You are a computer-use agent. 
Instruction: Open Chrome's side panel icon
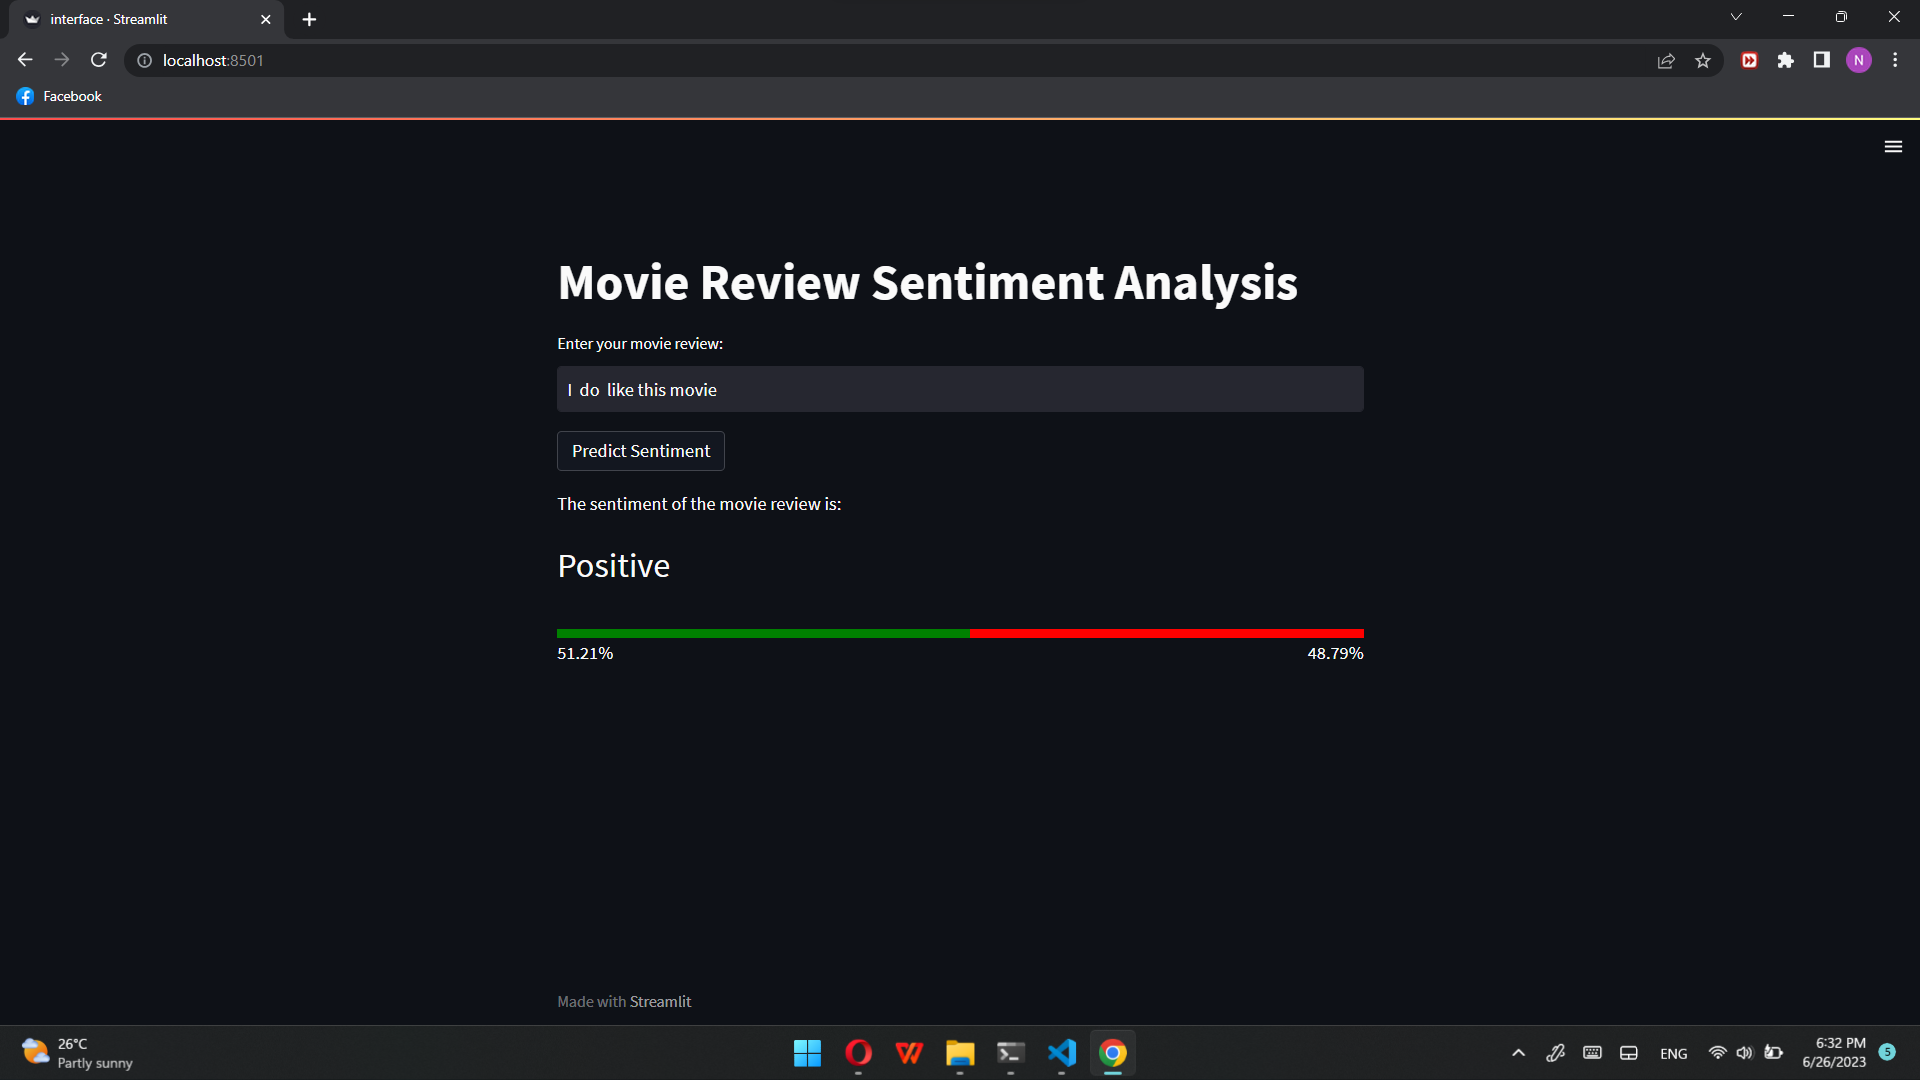point(1821,60)
